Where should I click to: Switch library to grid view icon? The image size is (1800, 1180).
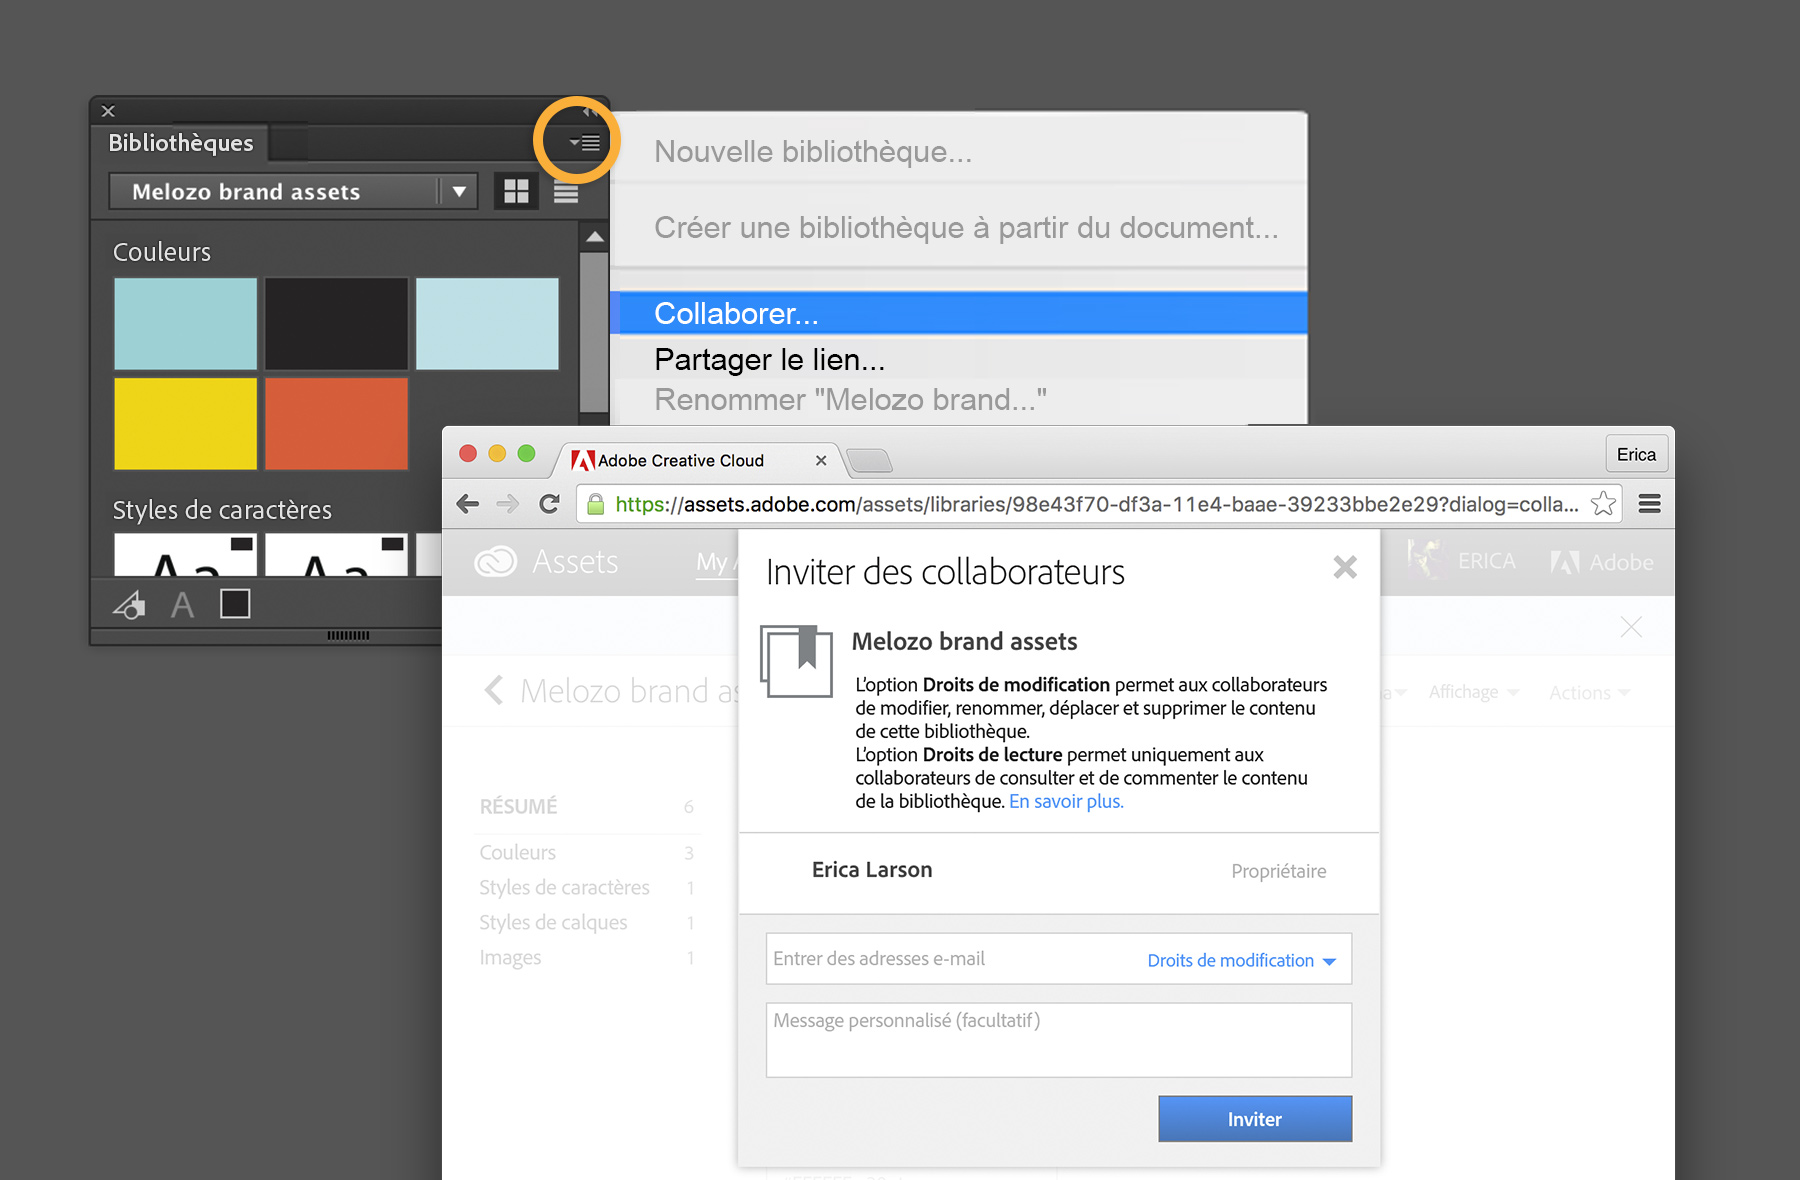tap(516, 191)
